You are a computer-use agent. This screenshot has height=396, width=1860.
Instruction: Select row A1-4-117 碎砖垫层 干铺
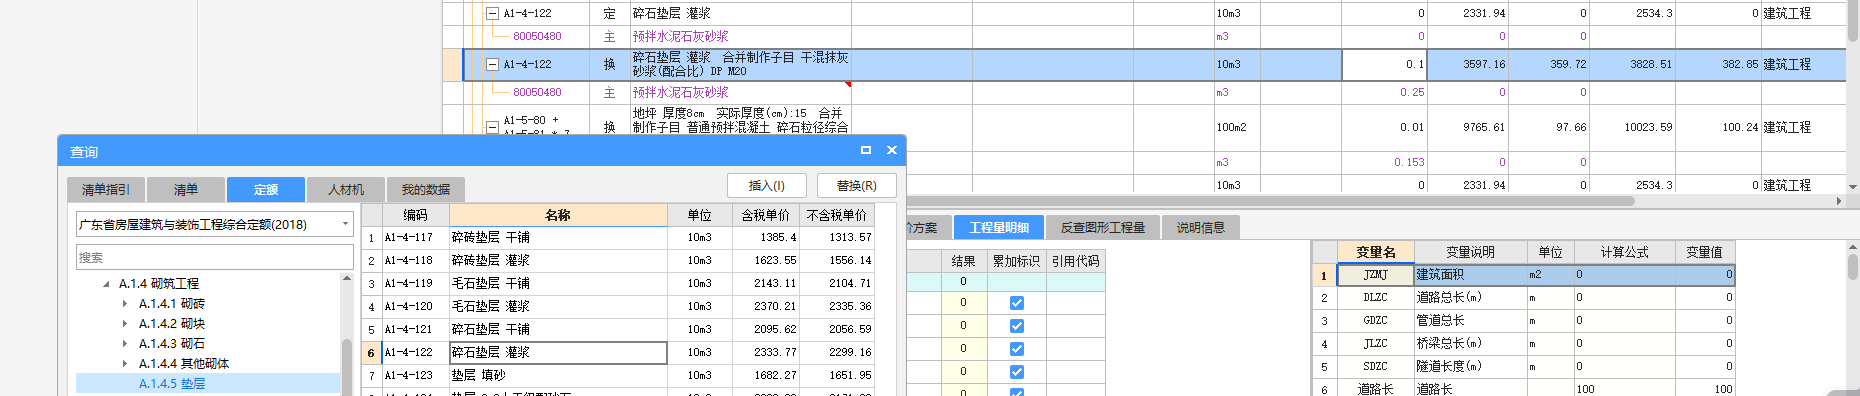(618, 238)
